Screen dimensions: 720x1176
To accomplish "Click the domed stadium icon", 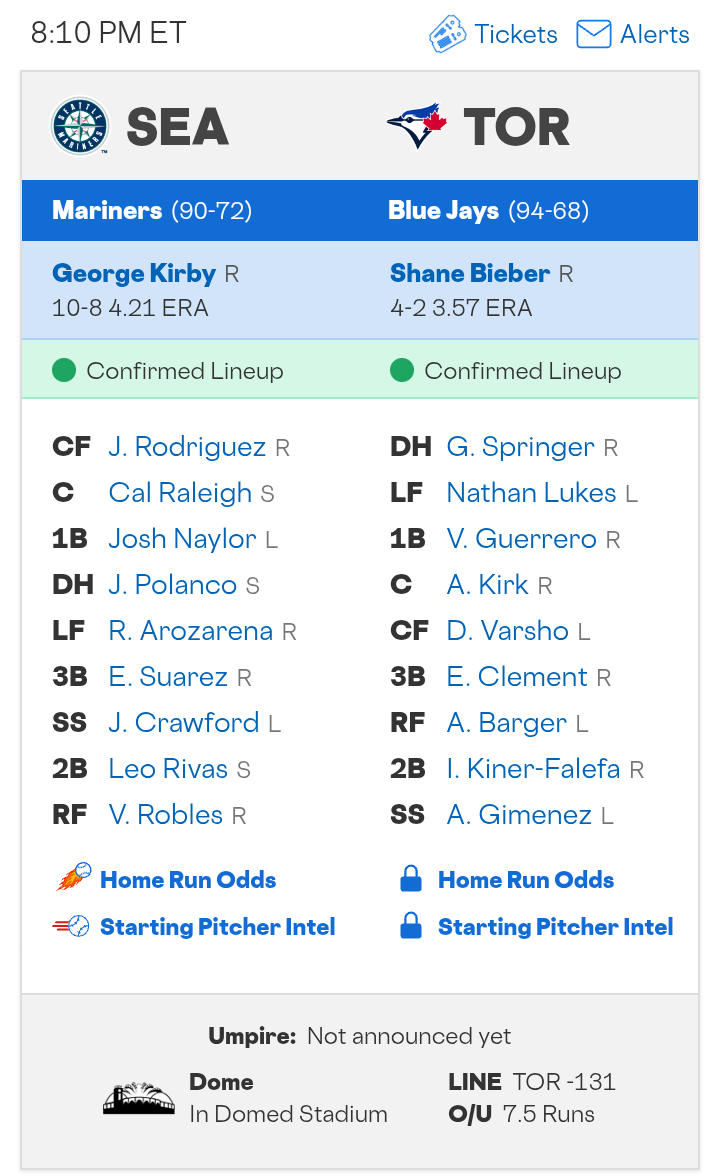I will [x=139, y=1098].
